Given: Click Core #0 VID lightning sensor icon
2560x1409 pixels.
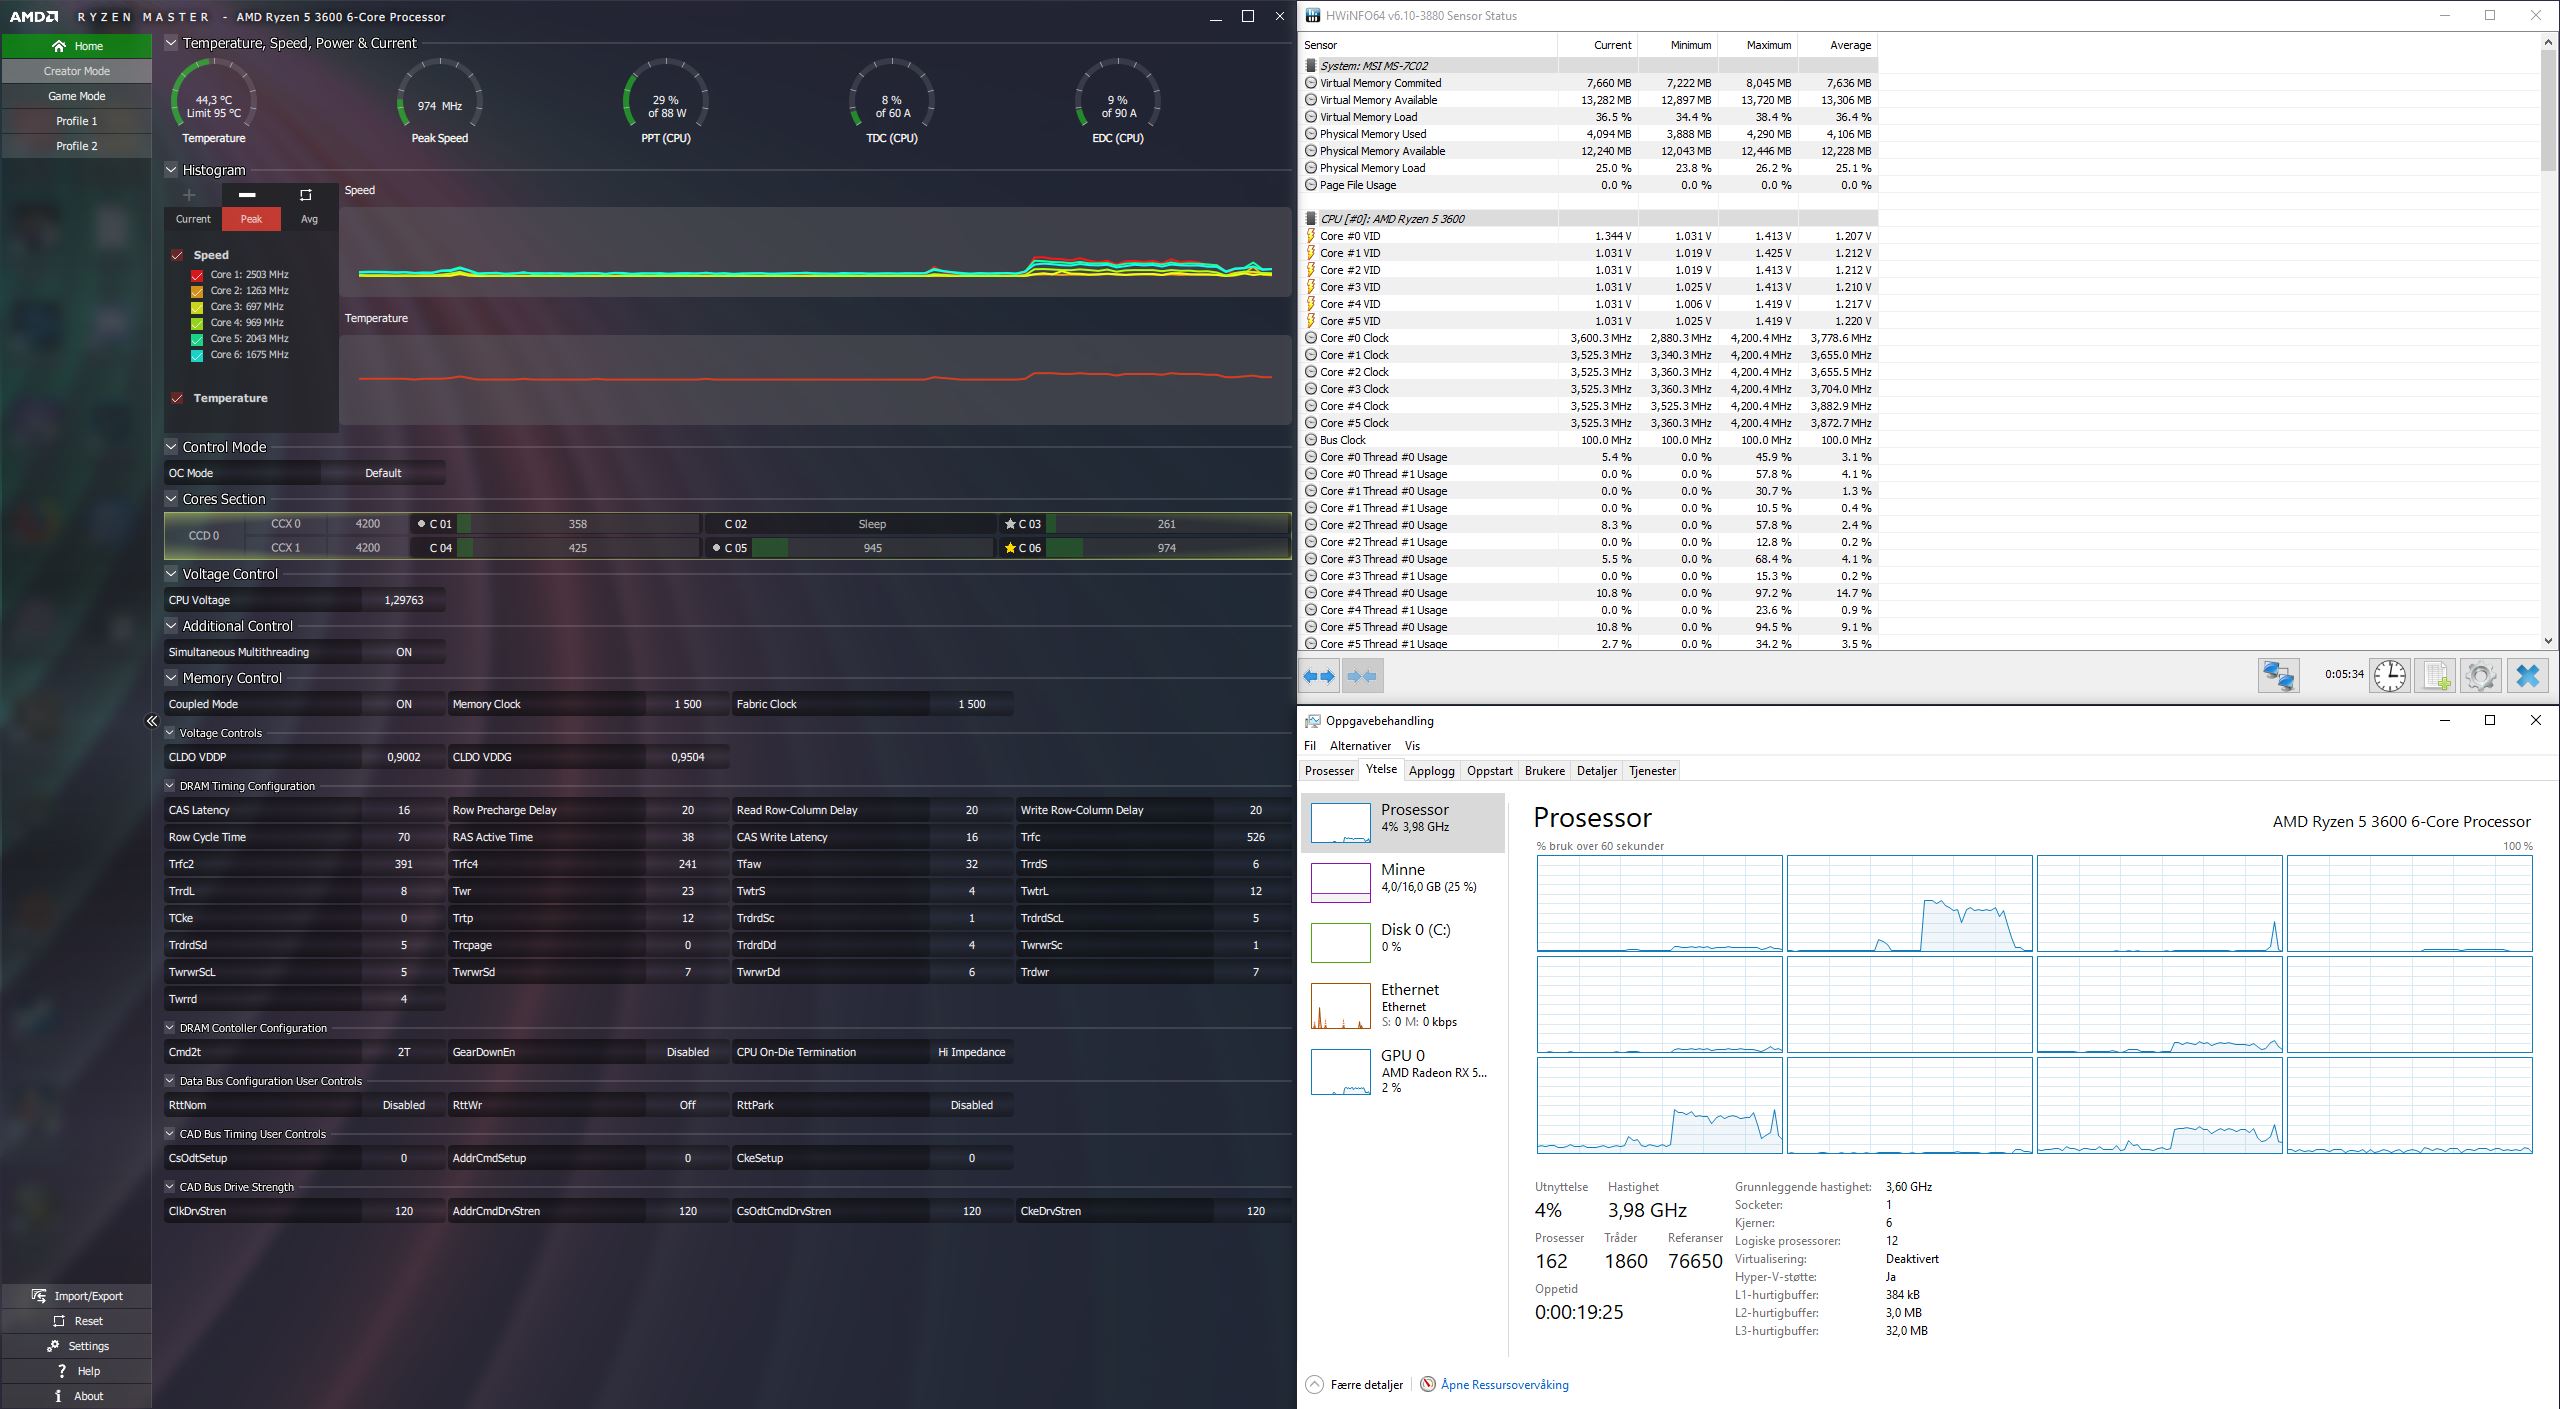Looking at the screenshot, I should [x=1310, y=236].
